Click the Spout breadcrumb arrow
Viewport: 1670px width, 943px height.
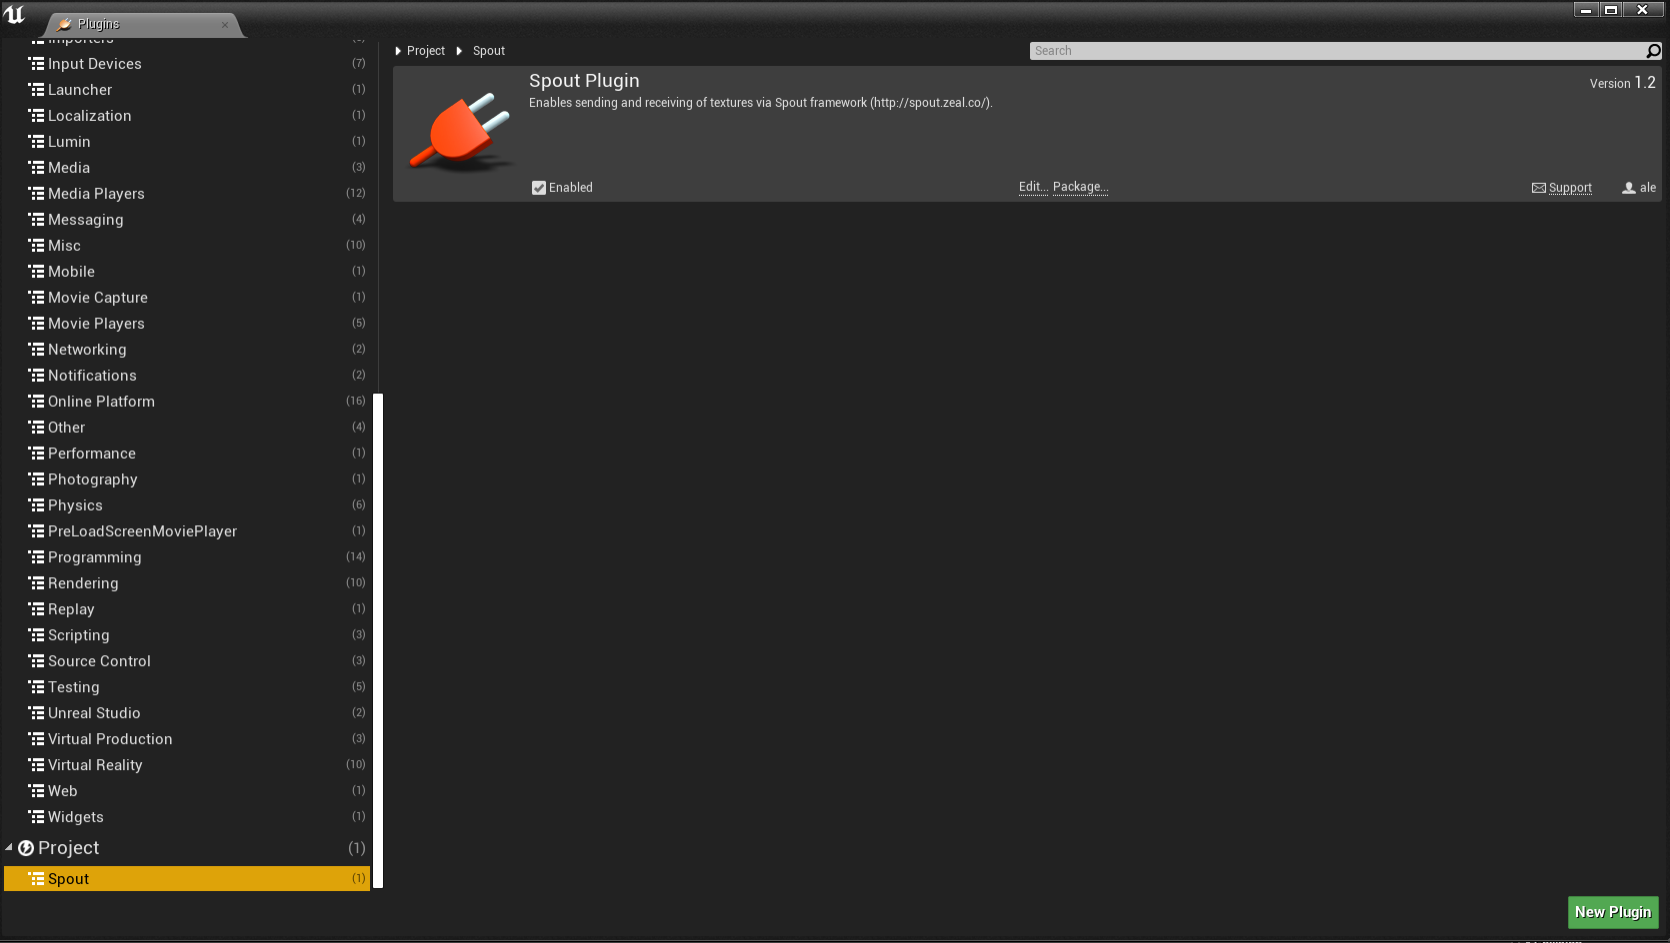click(459, 51)
